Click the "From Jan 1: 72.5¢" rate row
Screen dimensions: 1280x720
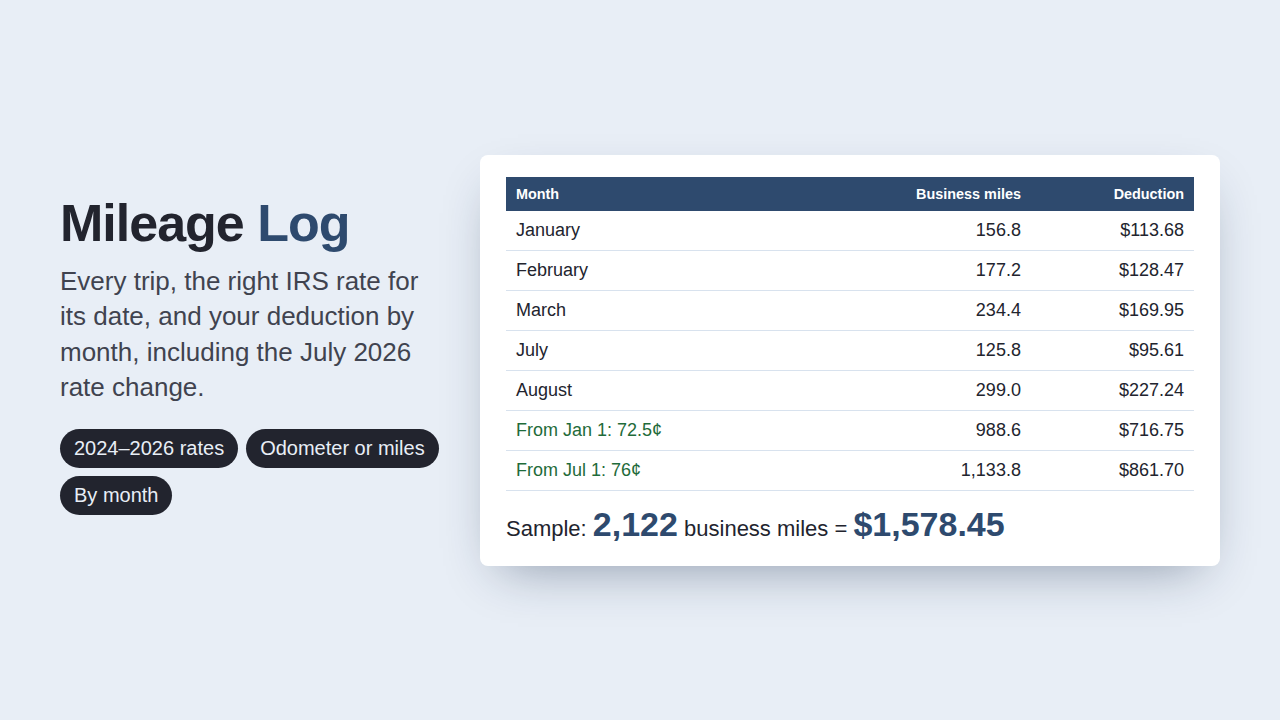[x=850, y=430]
